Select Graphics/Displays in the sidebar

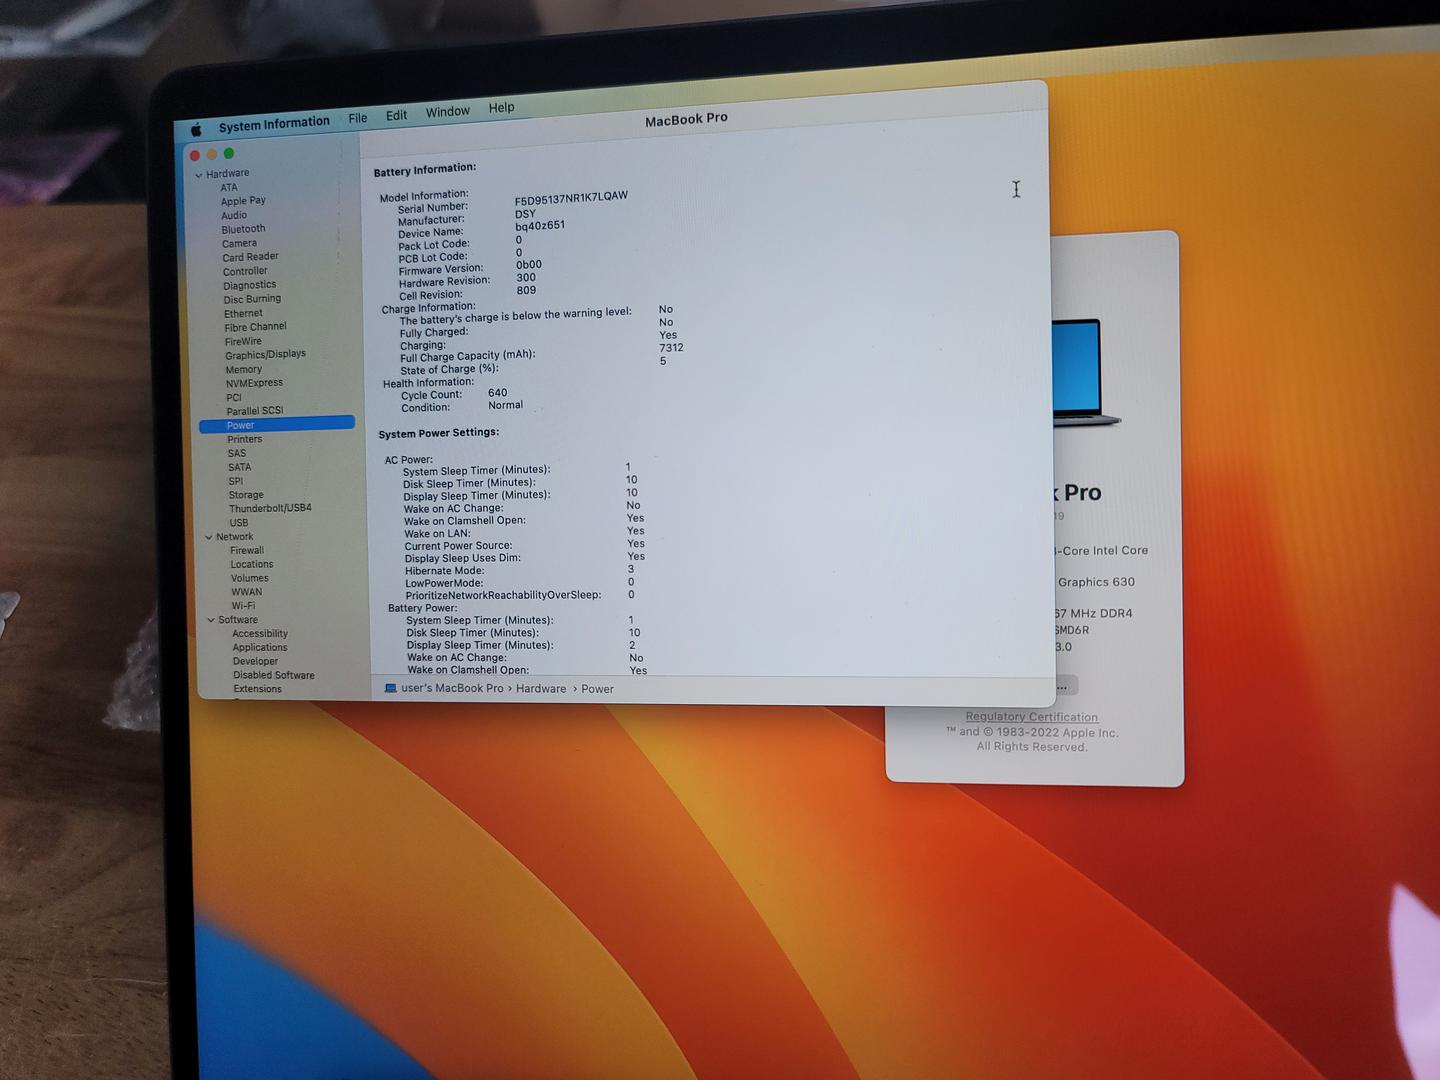tap(265, 355)
